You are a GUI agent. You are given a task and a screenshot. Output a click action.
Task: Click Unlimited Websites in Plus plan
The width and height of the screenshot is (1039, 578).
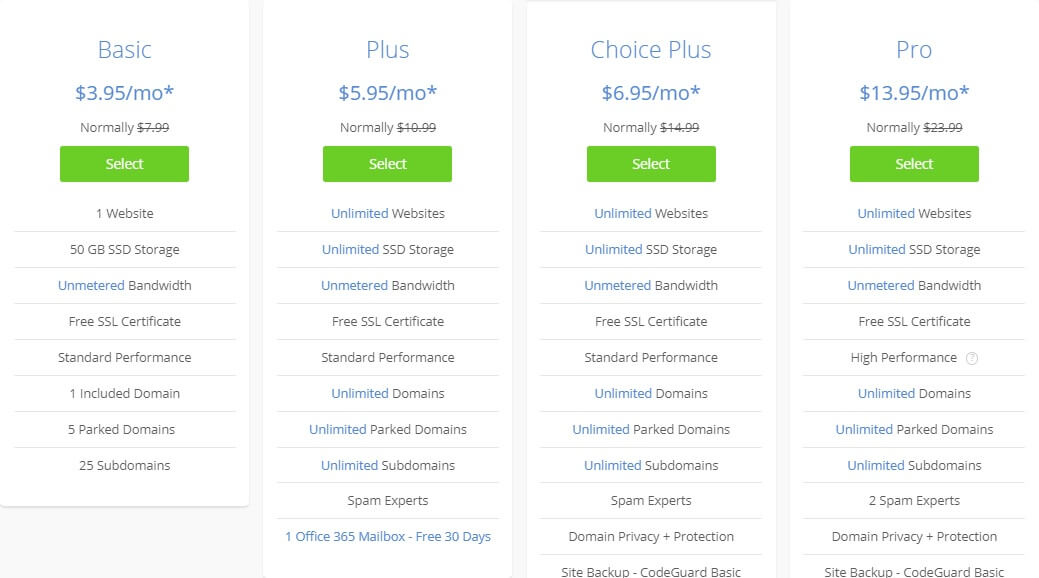coord(388,213)
